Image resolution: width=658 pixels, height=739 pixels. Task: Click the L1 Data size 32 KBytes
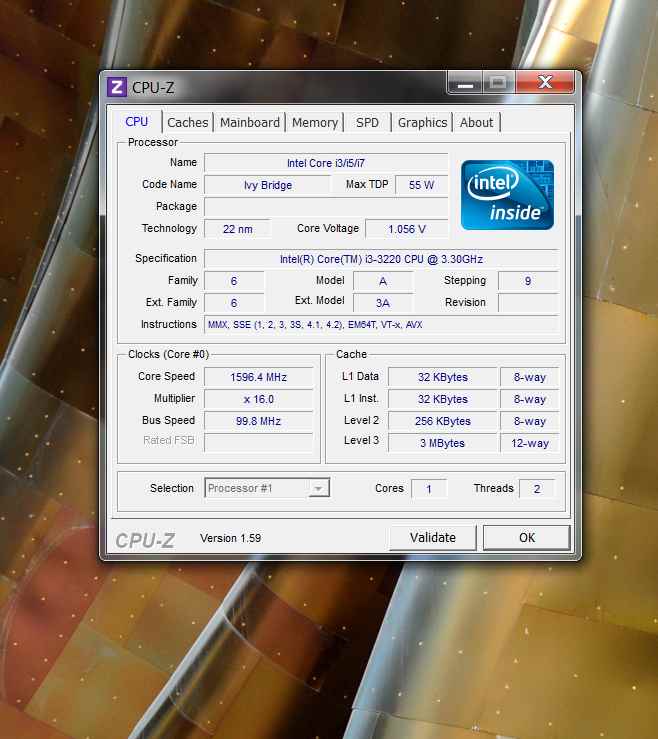click(443, 377)
